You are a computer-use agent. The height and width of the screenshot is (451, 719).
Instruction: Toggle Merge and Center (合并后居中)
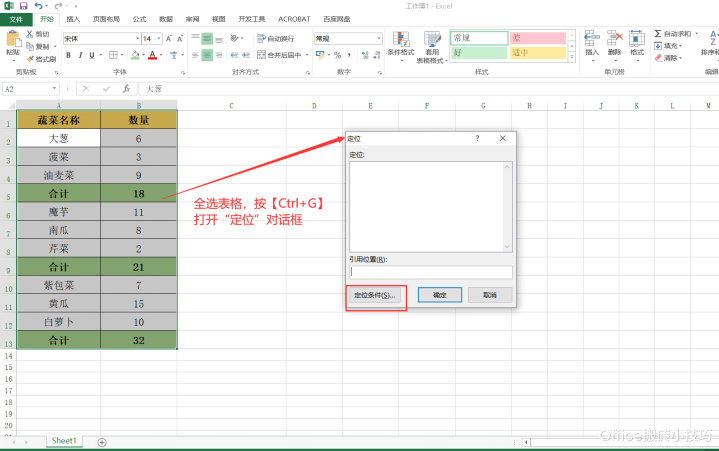point(279,55)
